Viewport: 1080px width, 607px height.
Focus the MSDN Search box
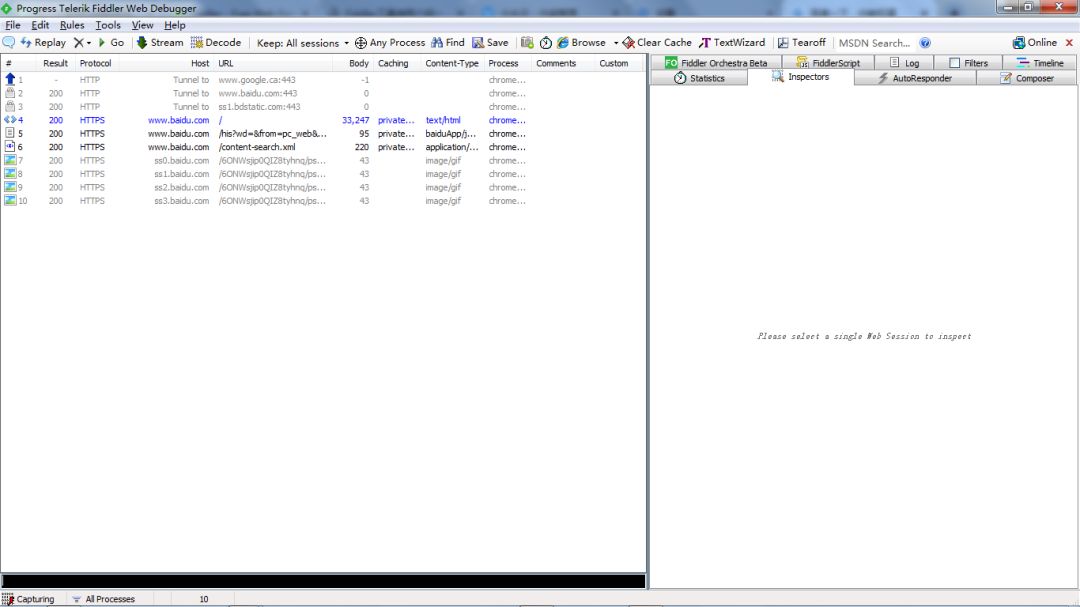(x=875, y=43)
